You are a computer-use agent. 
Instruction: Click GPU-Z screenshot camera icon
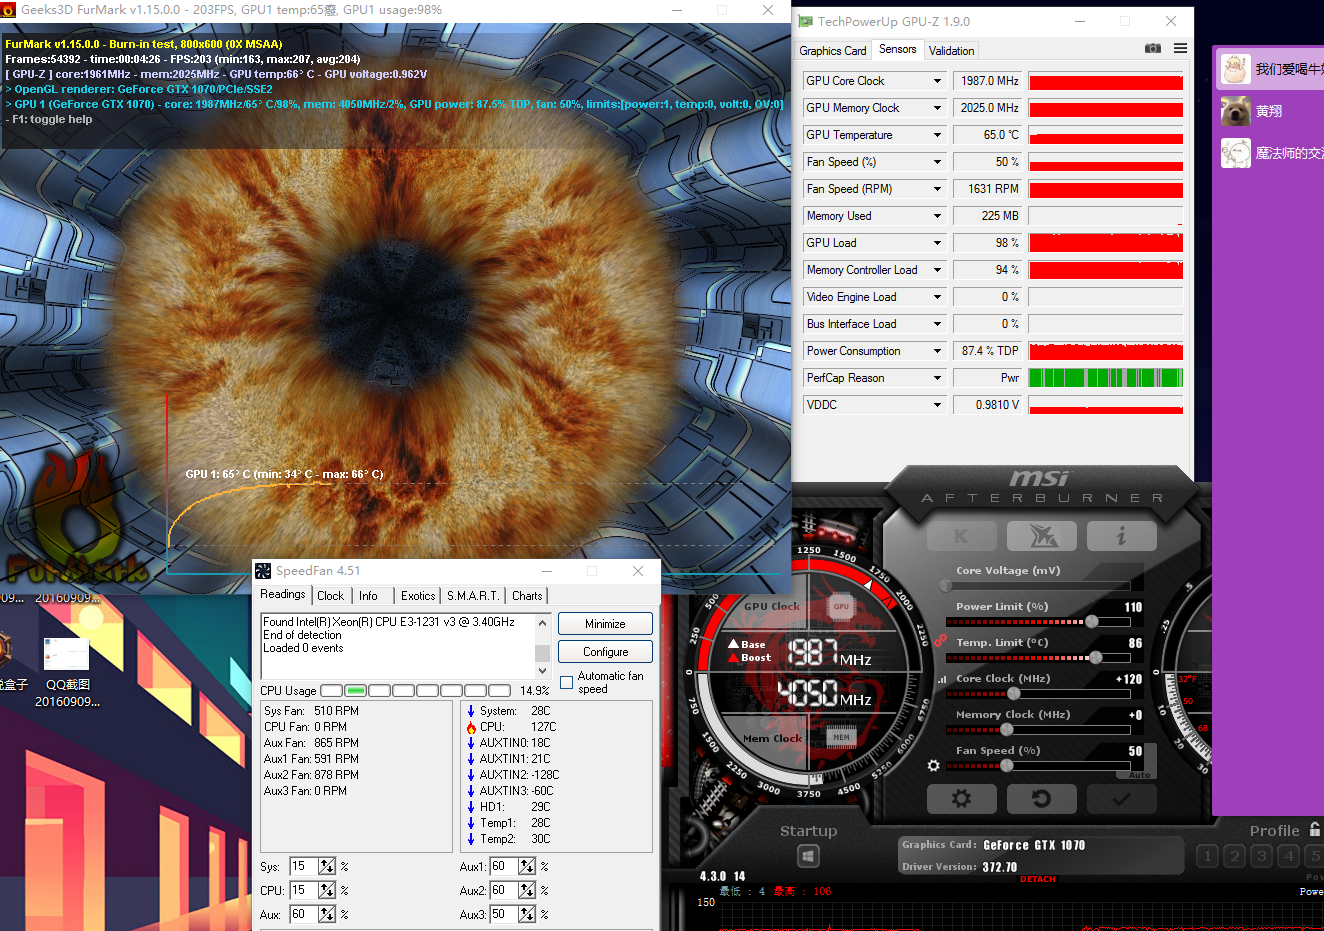[x=1153, y=48]
